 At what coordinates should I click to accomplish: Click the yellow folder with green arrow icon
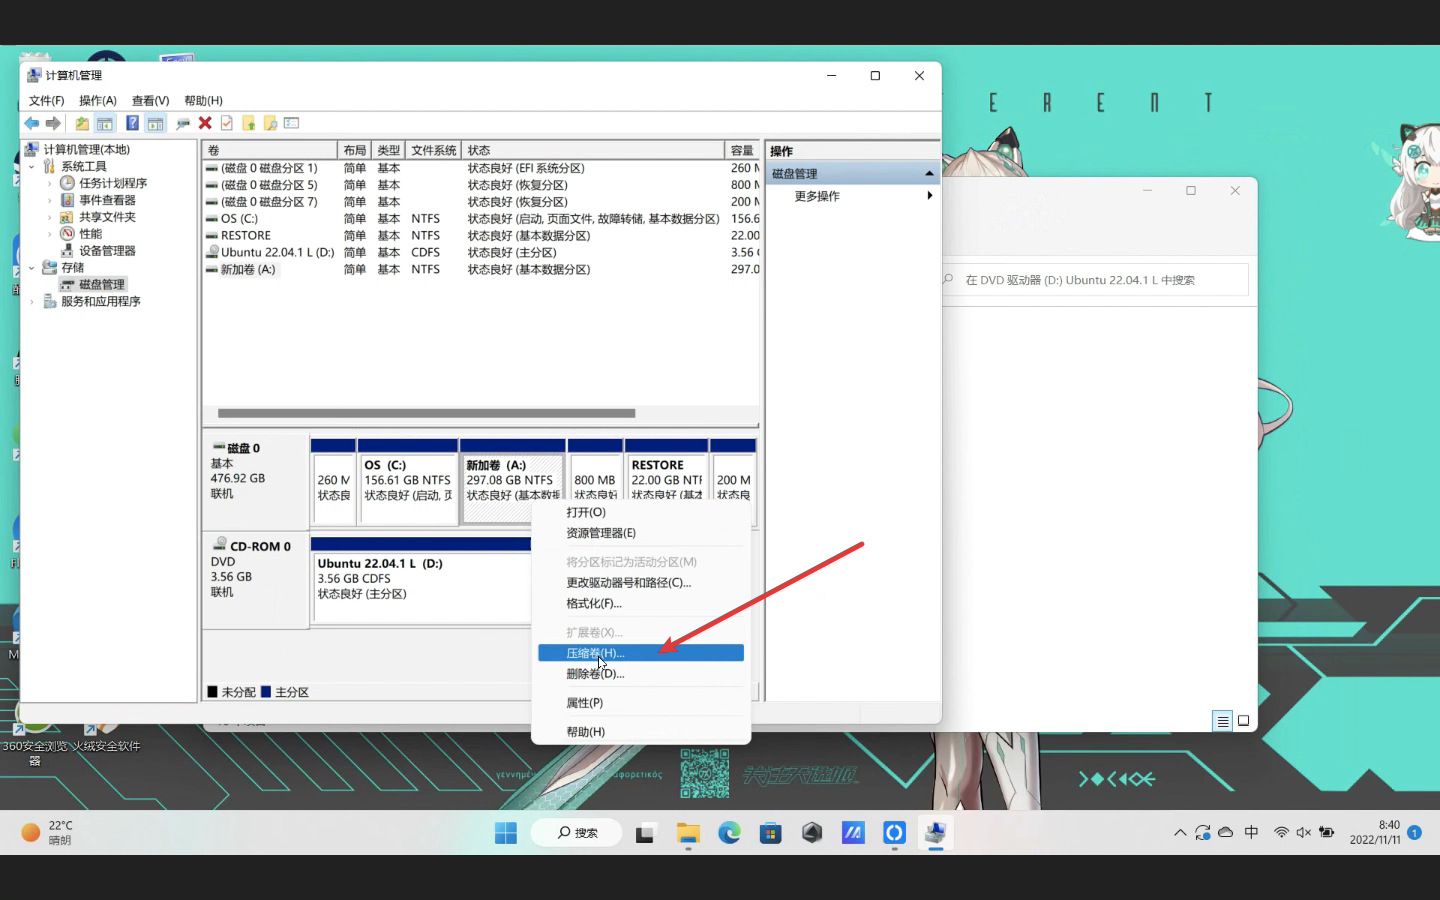(x=248, y=123)
